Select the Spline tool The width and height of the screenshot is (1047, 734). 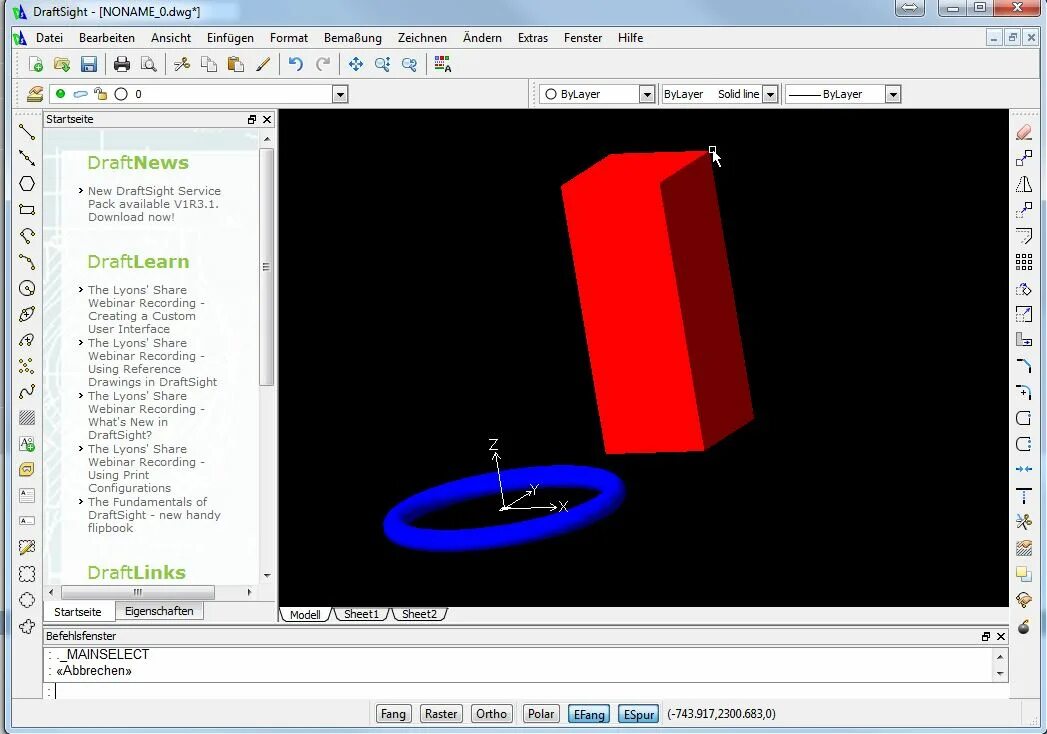(x=27, y=392)
